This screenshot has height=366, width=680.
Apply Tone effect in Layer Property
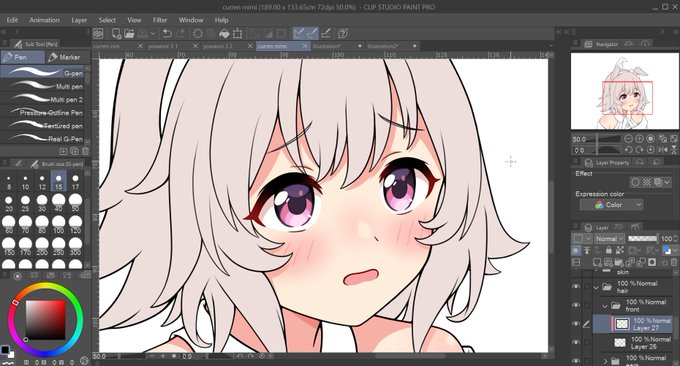click(x=647, y=183)
